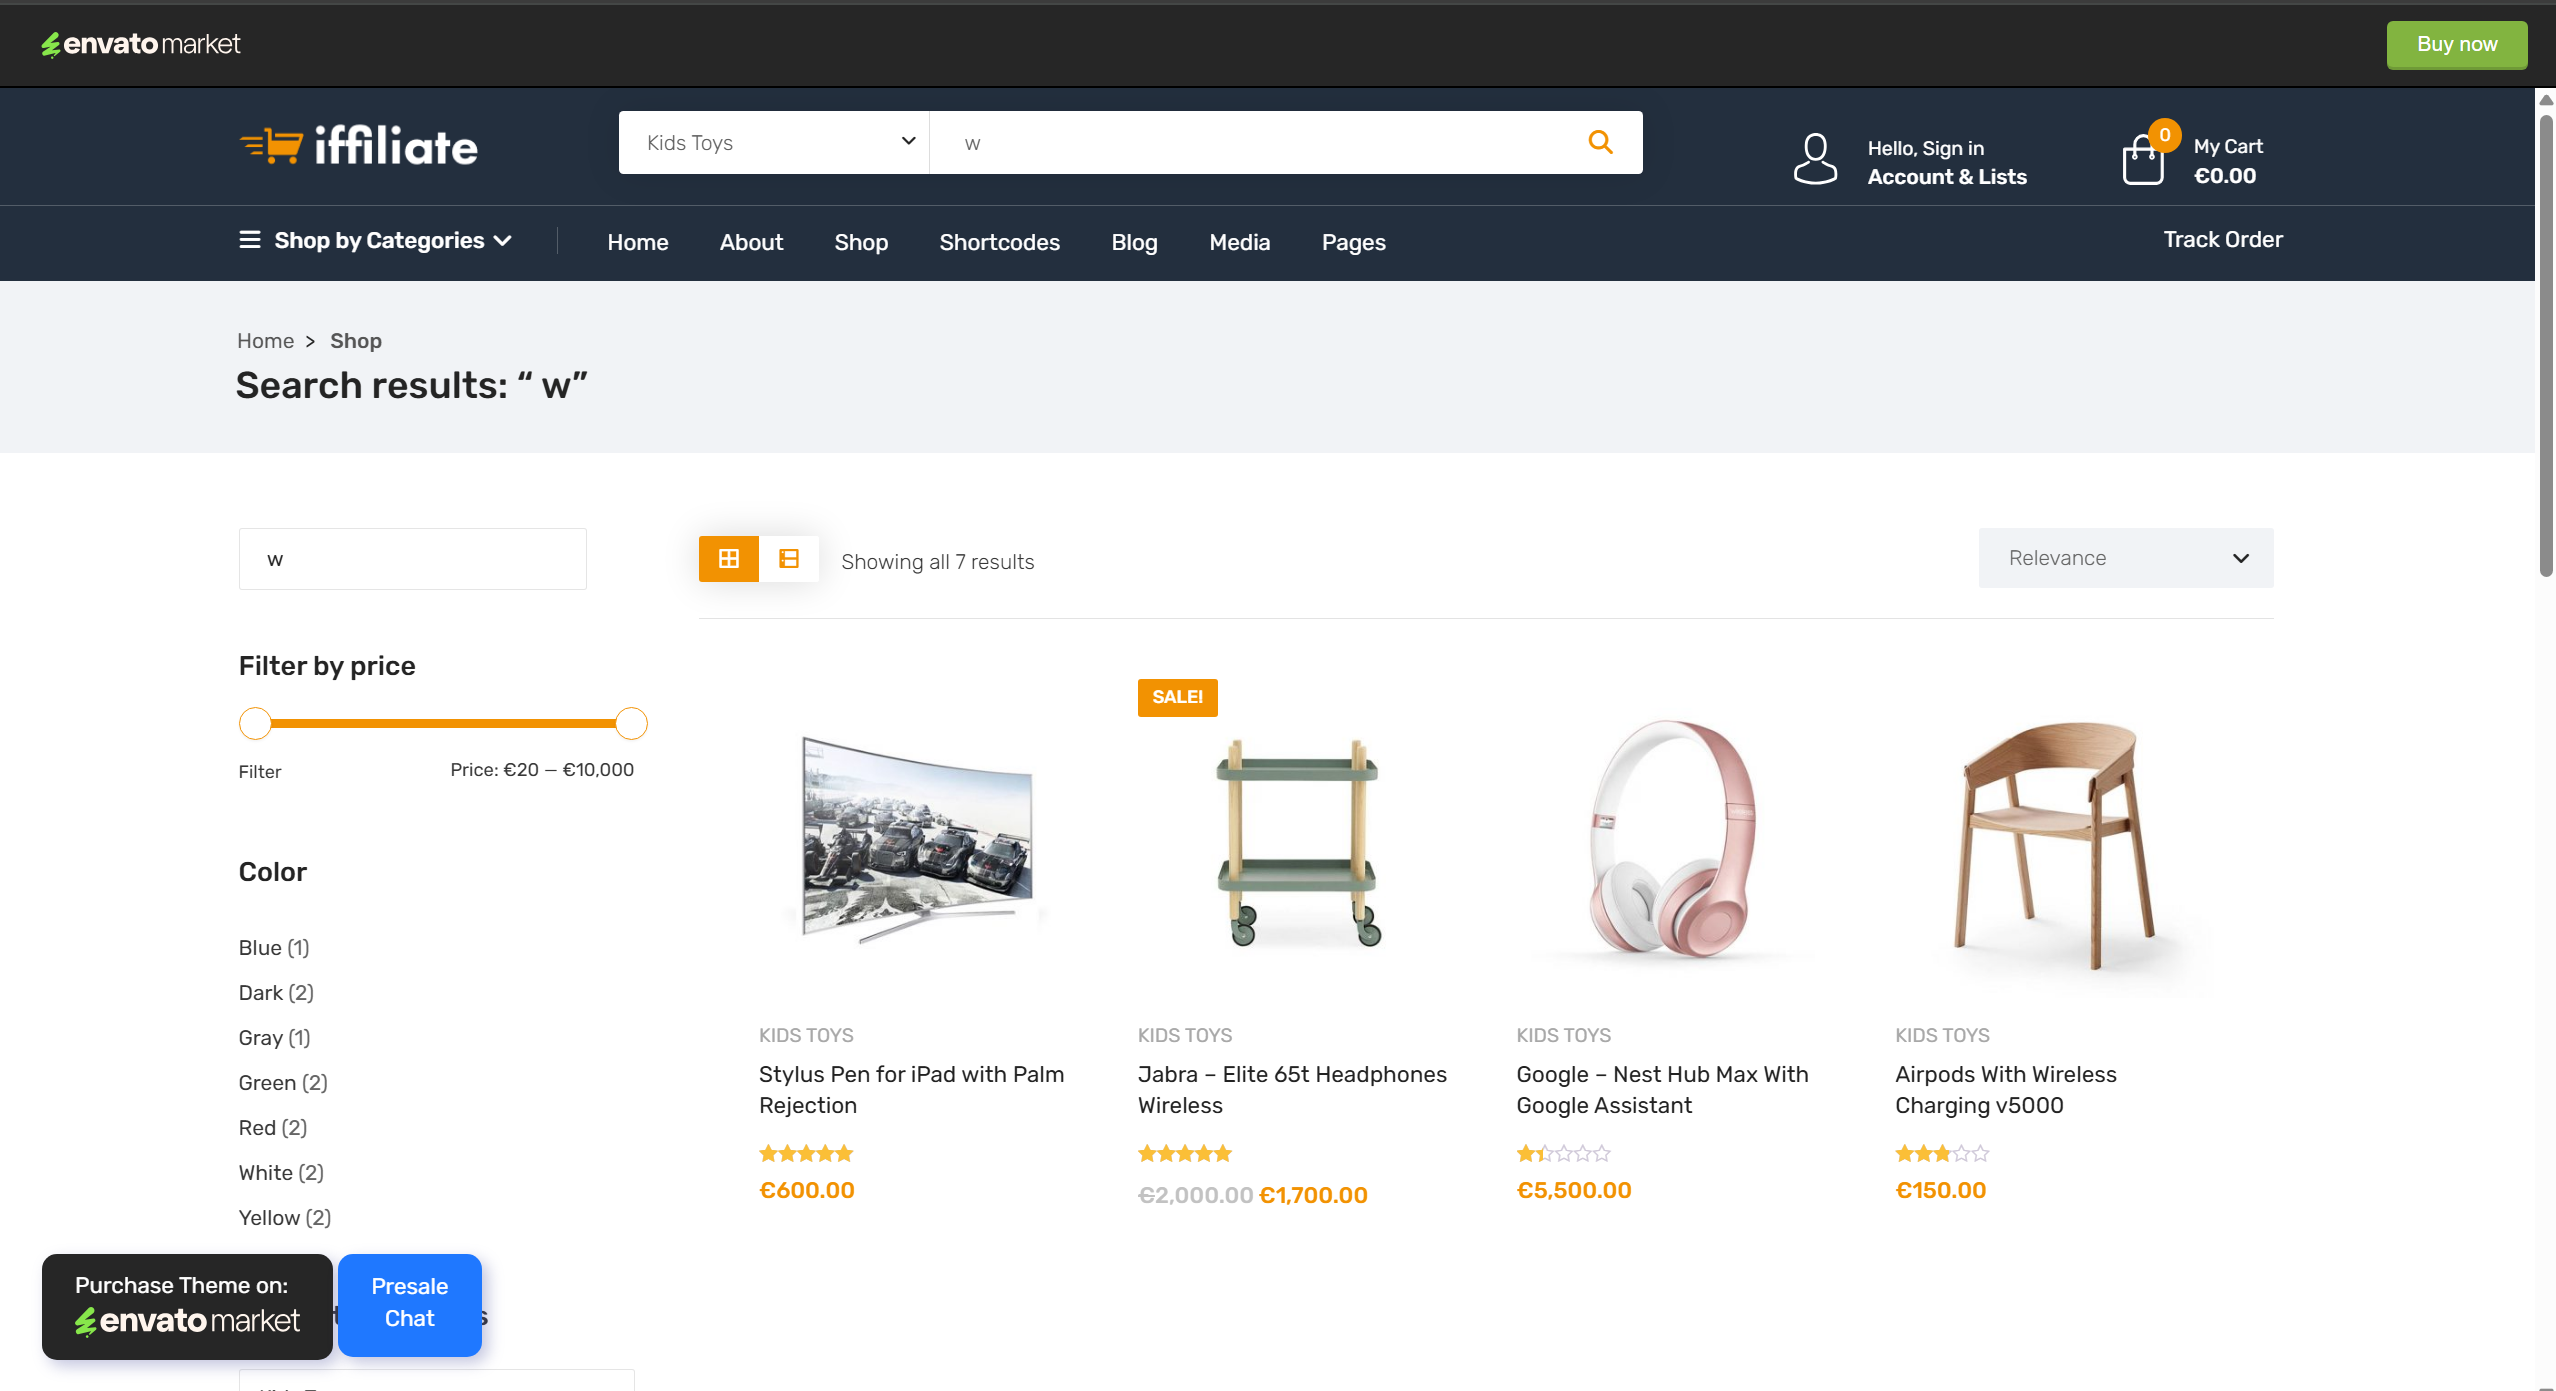The width and height of the screenshot is (2556, 1391).
Task: Click the page vertical scrollbar
Action: point(2546,346)
